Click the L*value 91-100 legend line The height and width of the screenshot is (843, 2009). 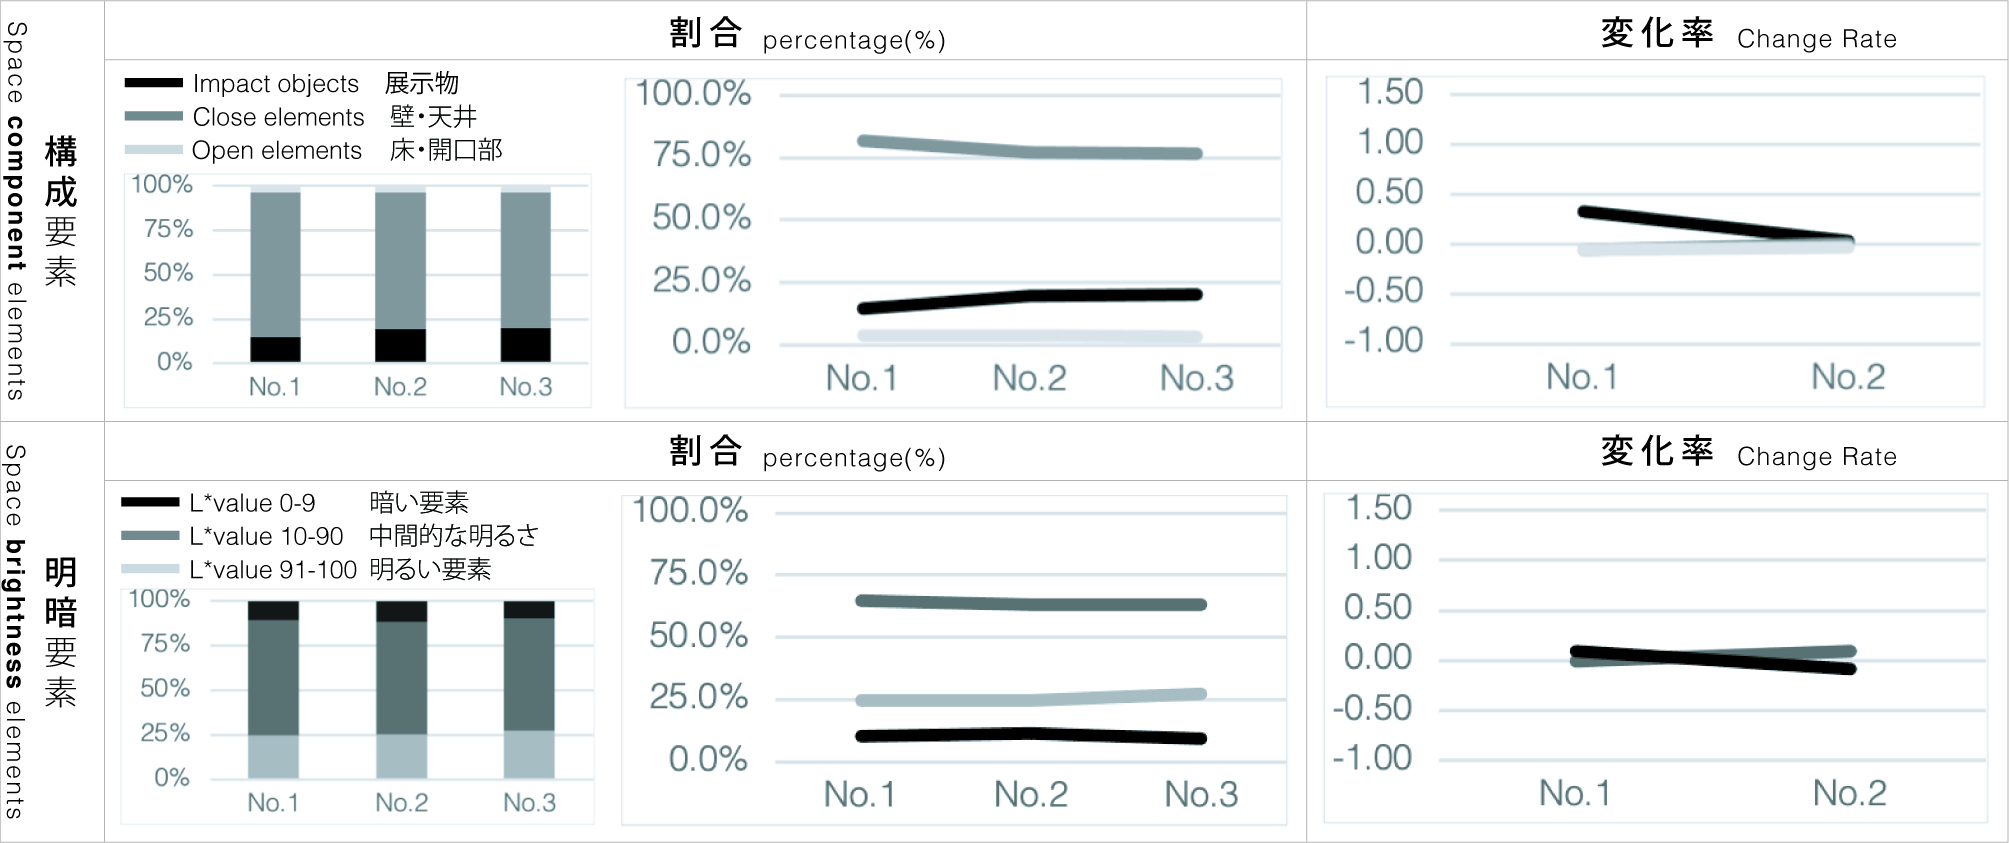[x=150, y=569]
